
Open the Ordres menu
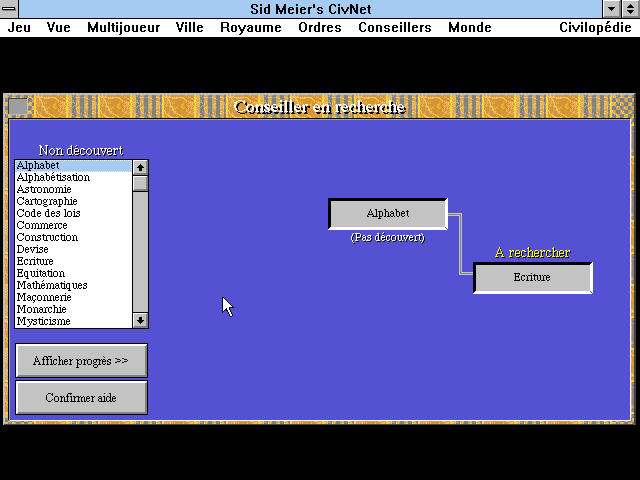(320, 27)
